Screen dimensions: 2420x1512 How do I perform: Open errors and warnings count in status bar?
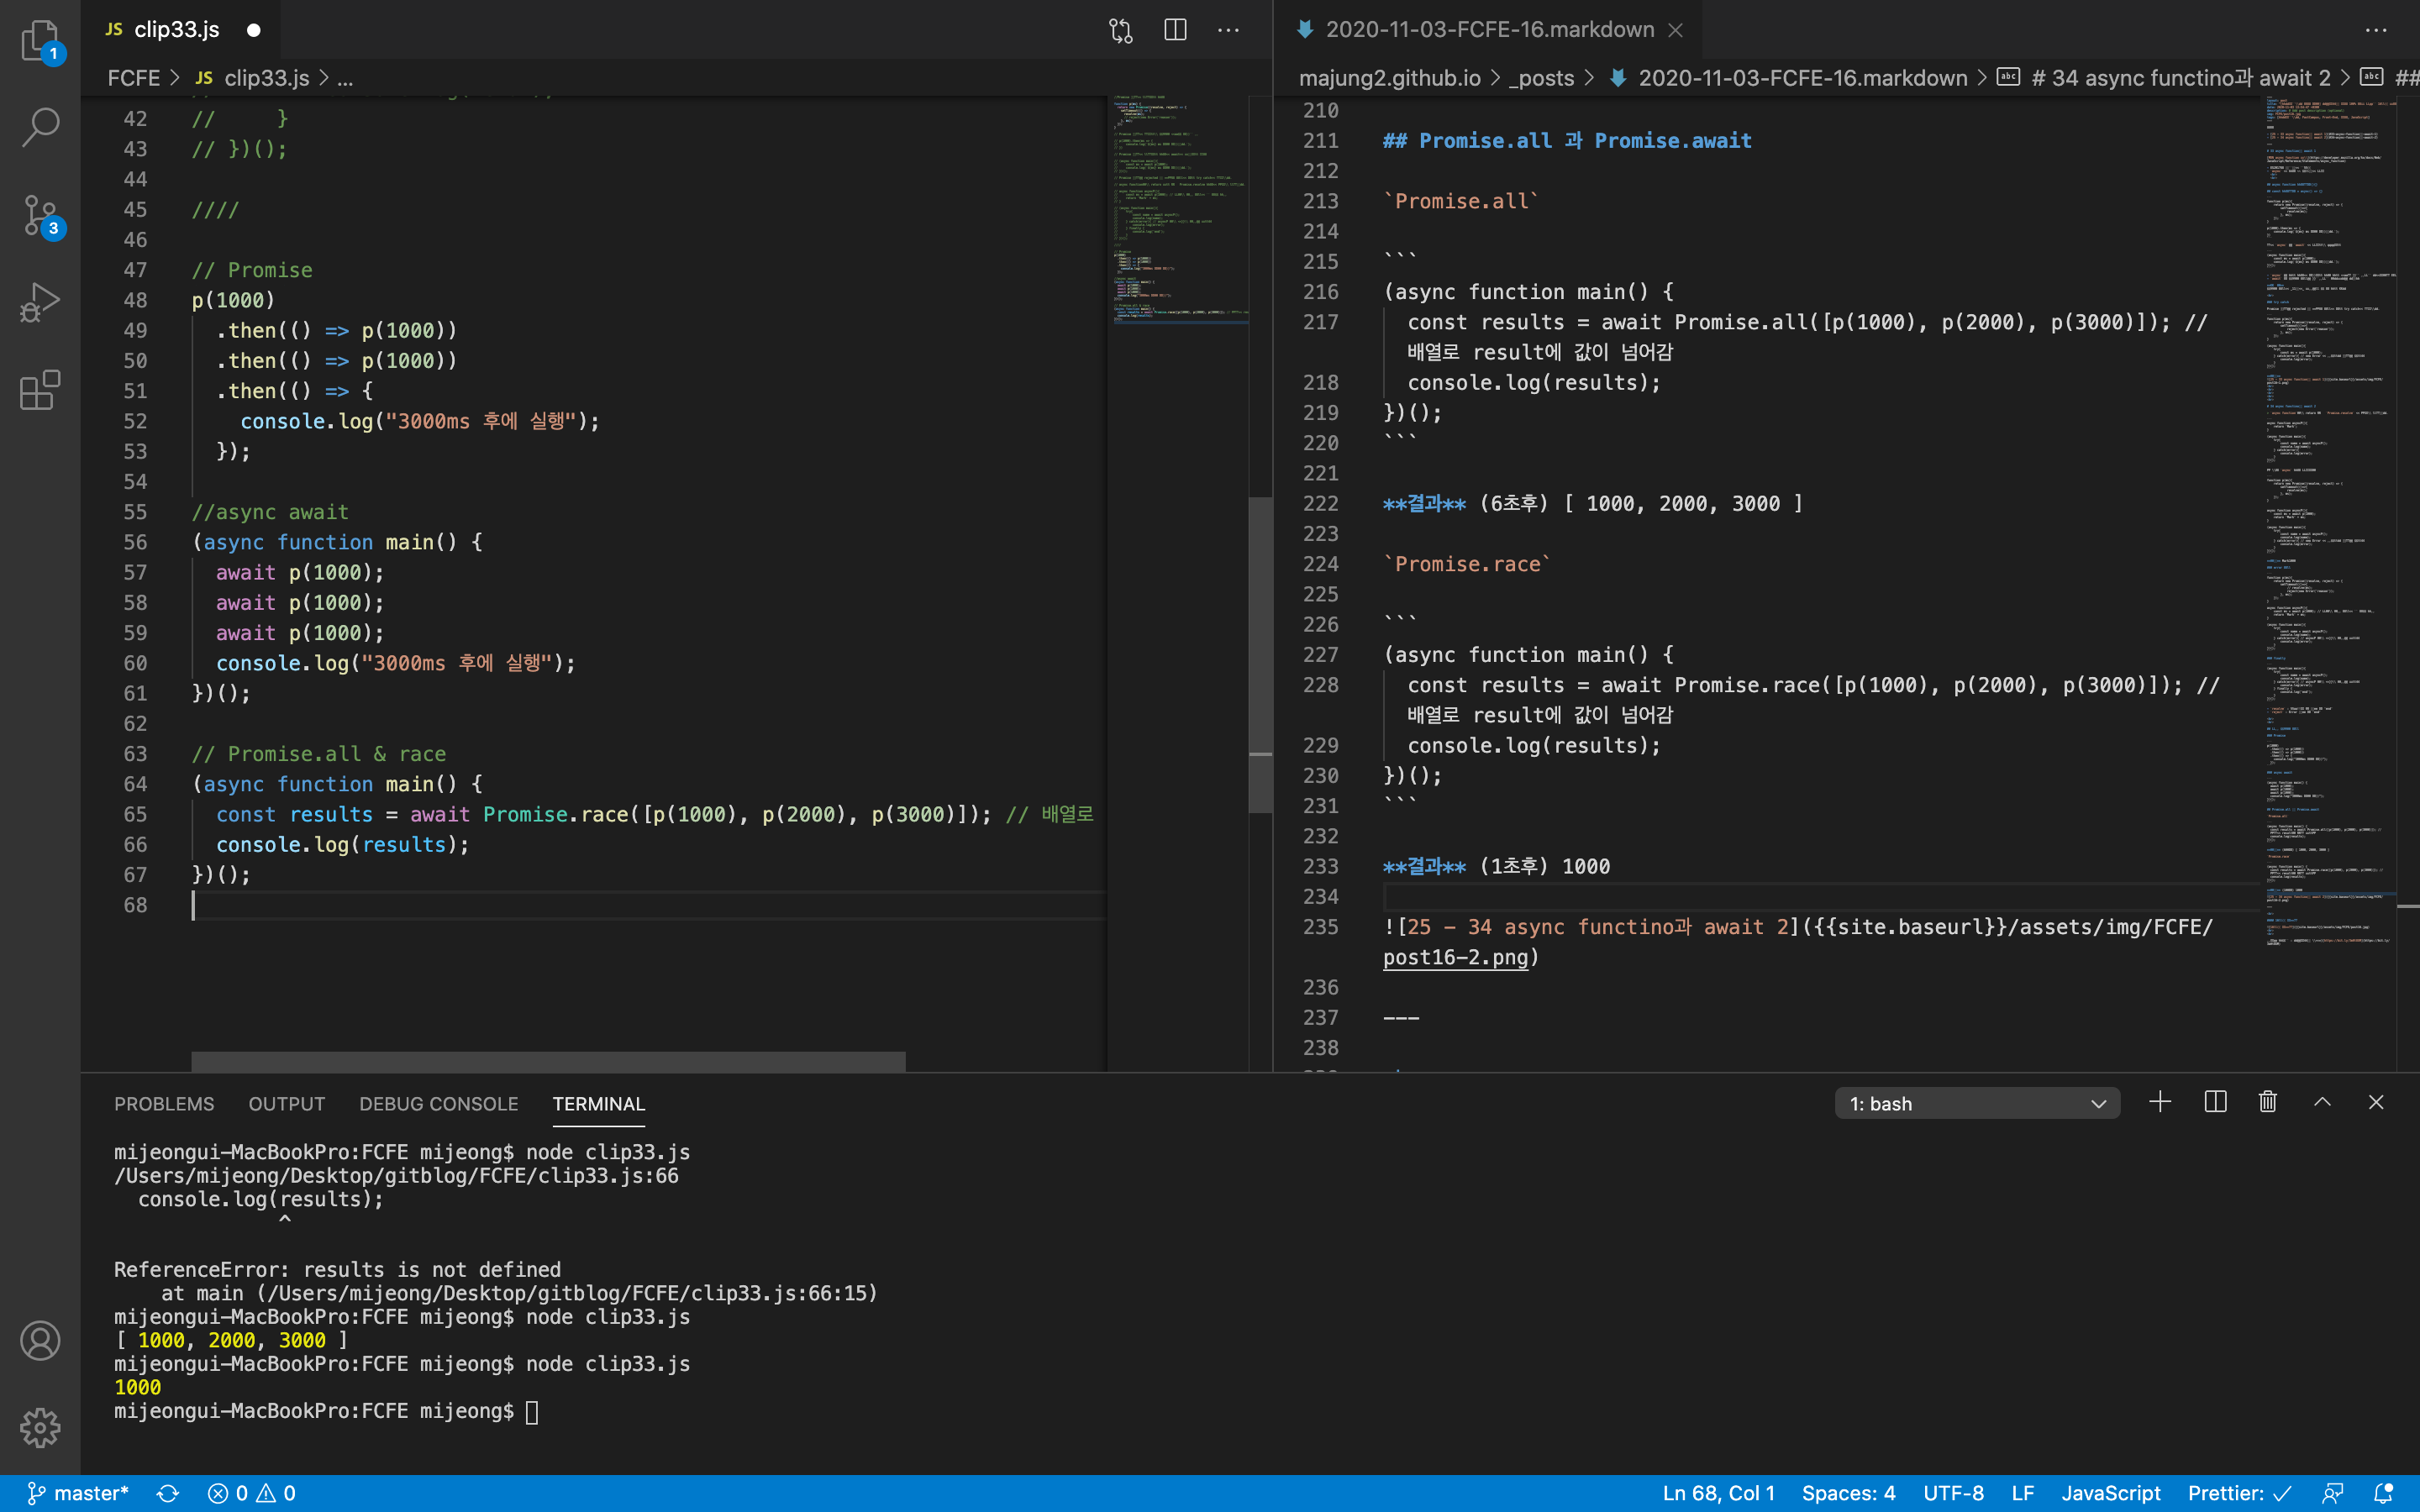(251, 1493)
